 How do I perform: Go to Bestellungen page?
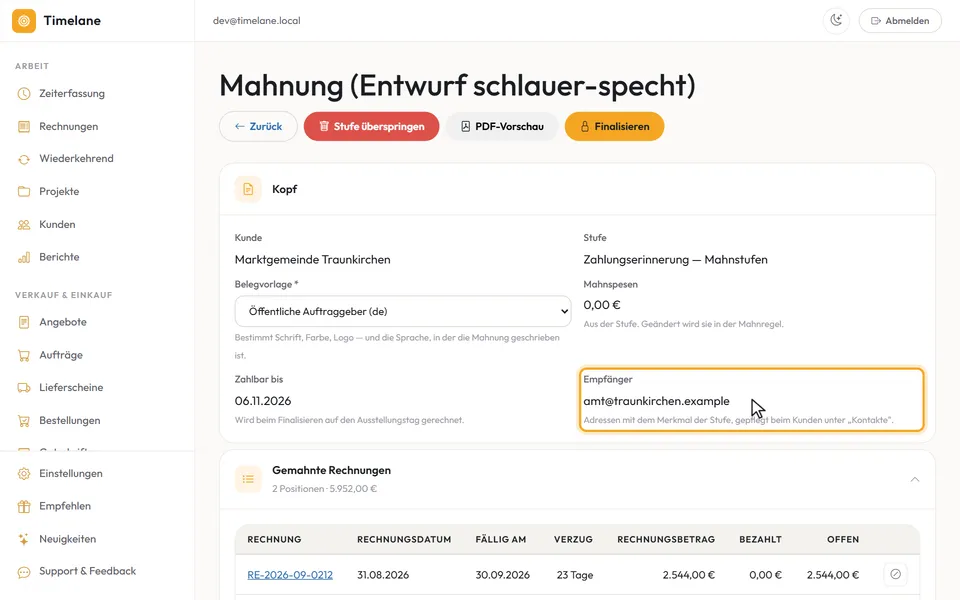pyautogui.click(x=69, y=421)
